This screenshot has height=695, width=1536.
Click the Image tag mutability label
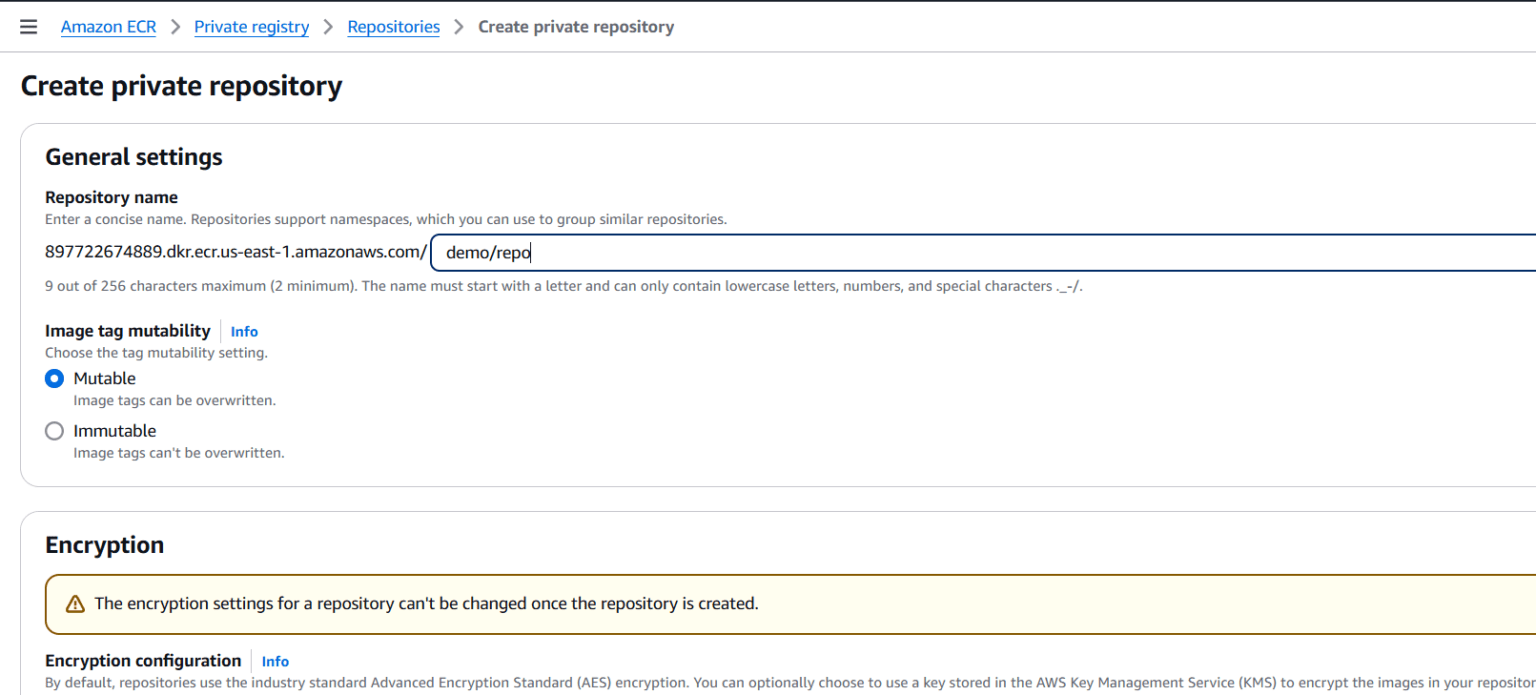point(127,331)
